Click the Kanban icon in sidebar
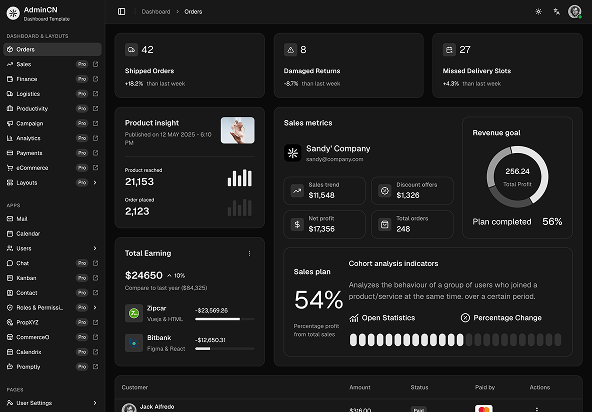592x412 pixels. coord(10,278)
